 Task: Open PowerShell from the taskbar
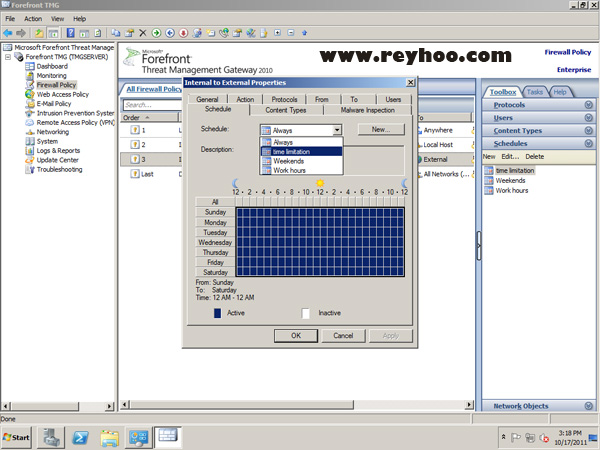[x=80, y=437]
